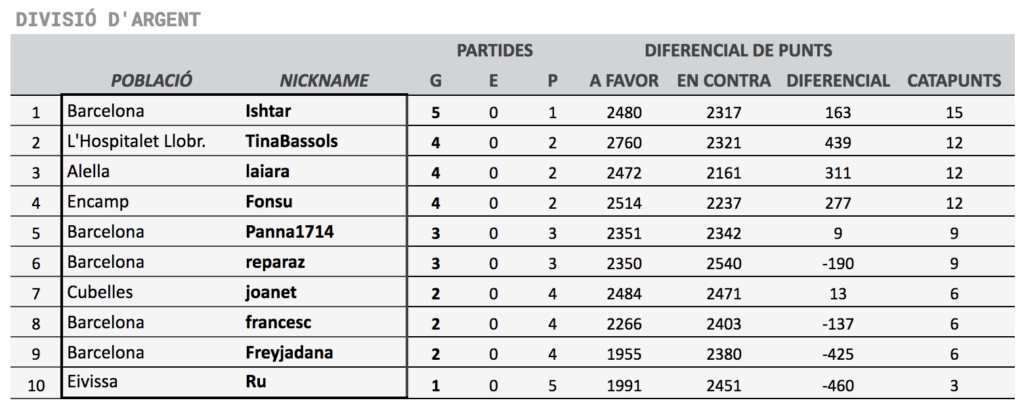Click the 439 differential value
The image size is (1024, 411).
(838, 142)
